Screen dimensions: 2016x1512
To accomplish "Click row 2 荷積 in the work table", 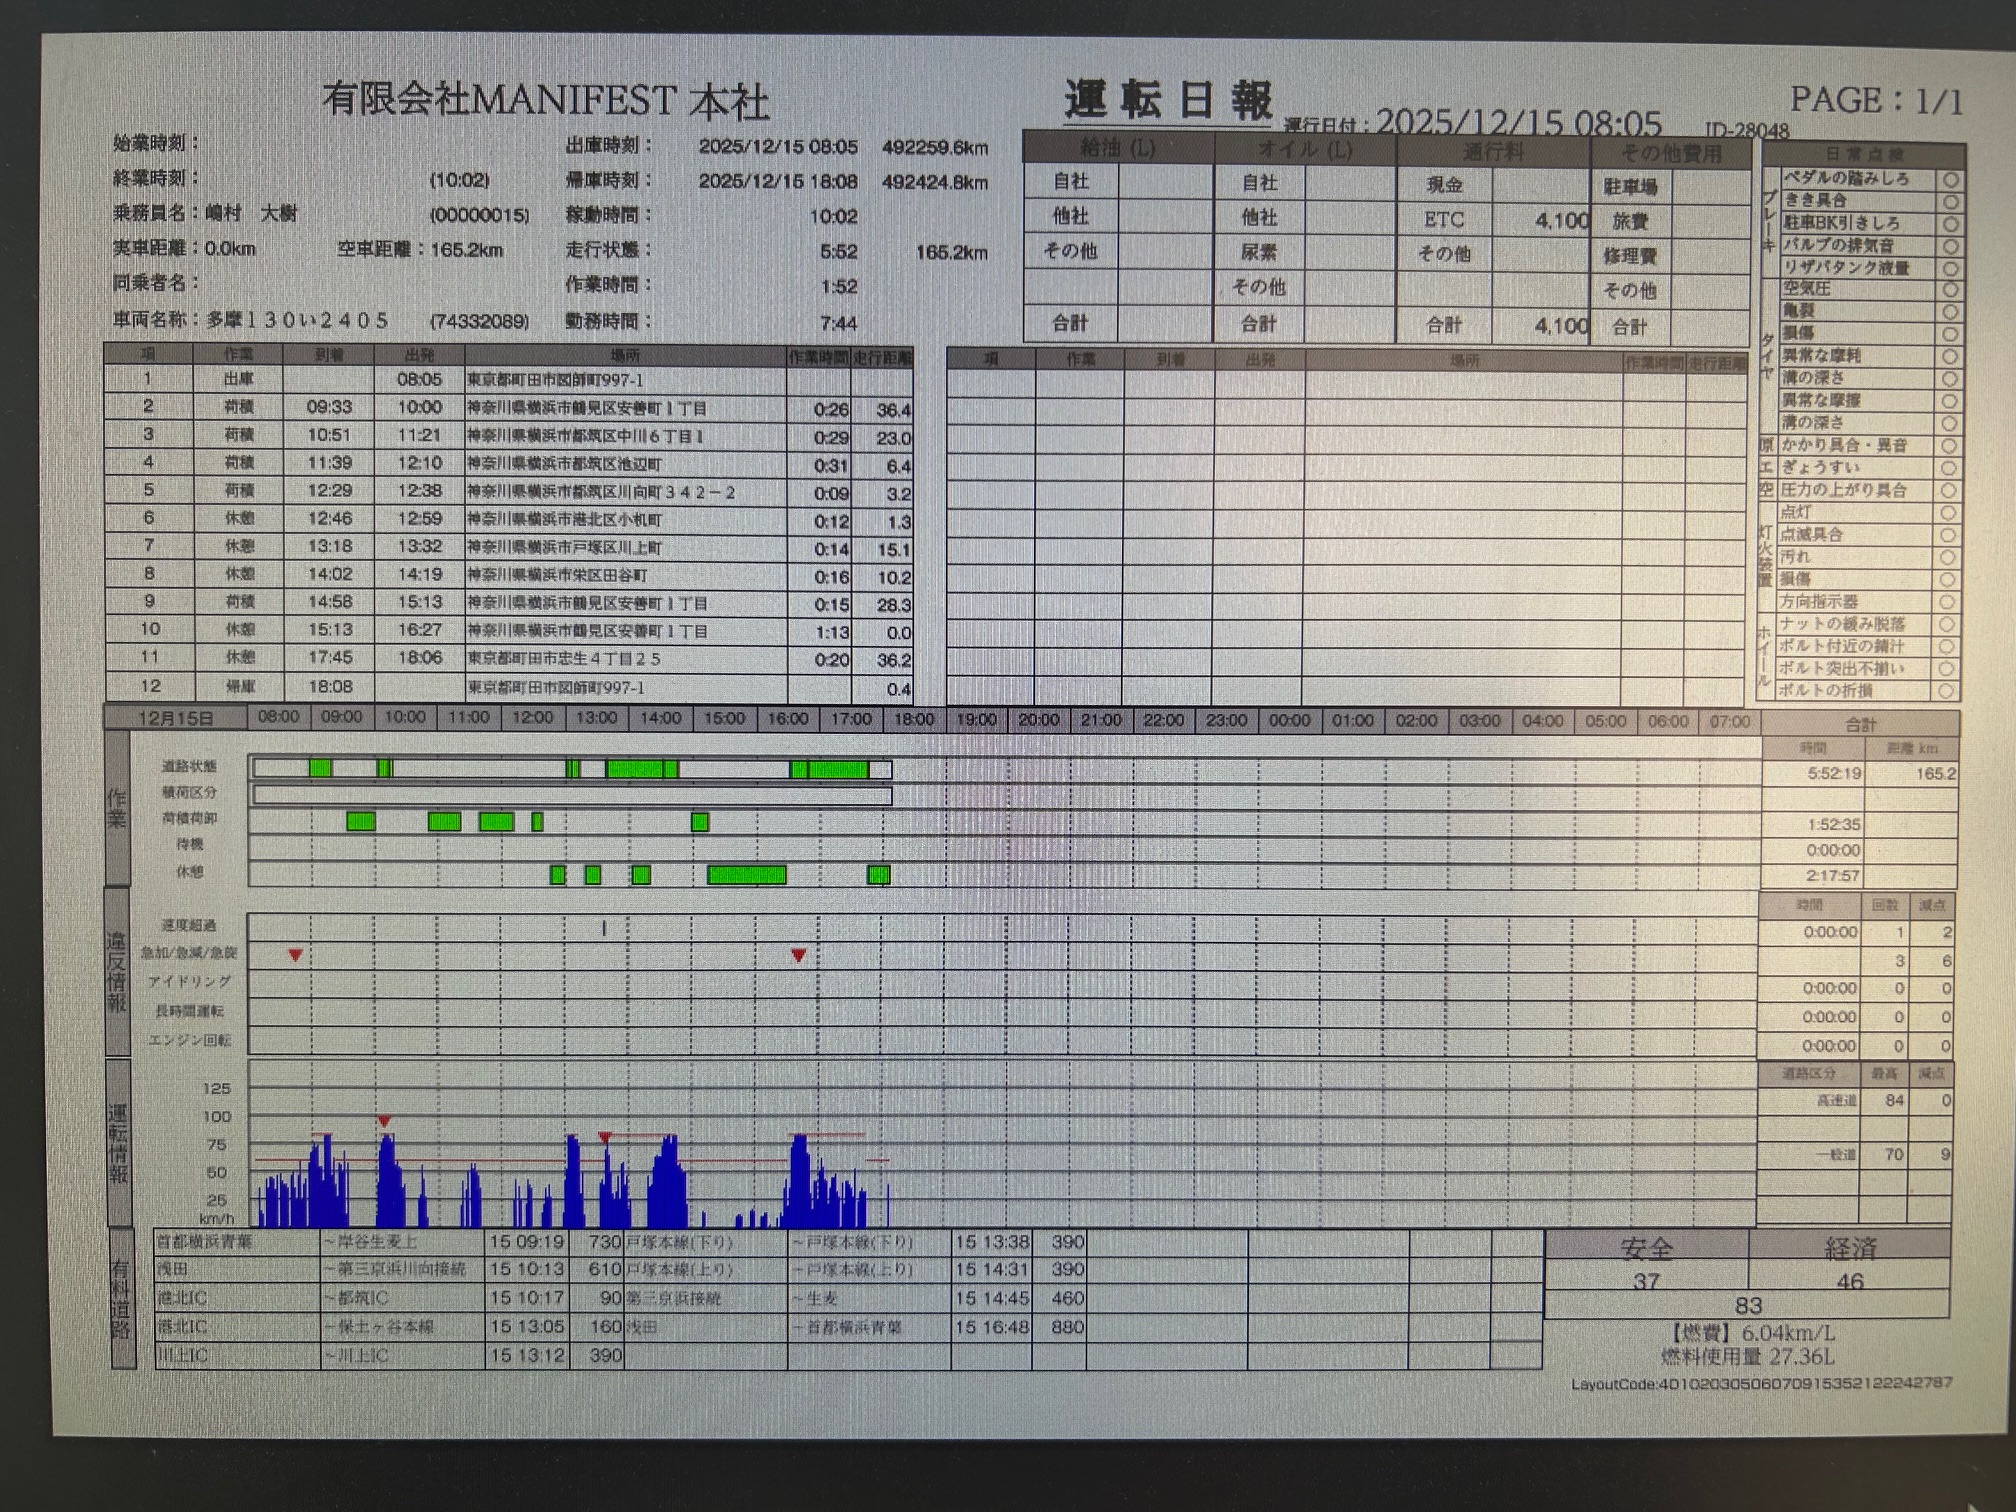I will 239,407.
